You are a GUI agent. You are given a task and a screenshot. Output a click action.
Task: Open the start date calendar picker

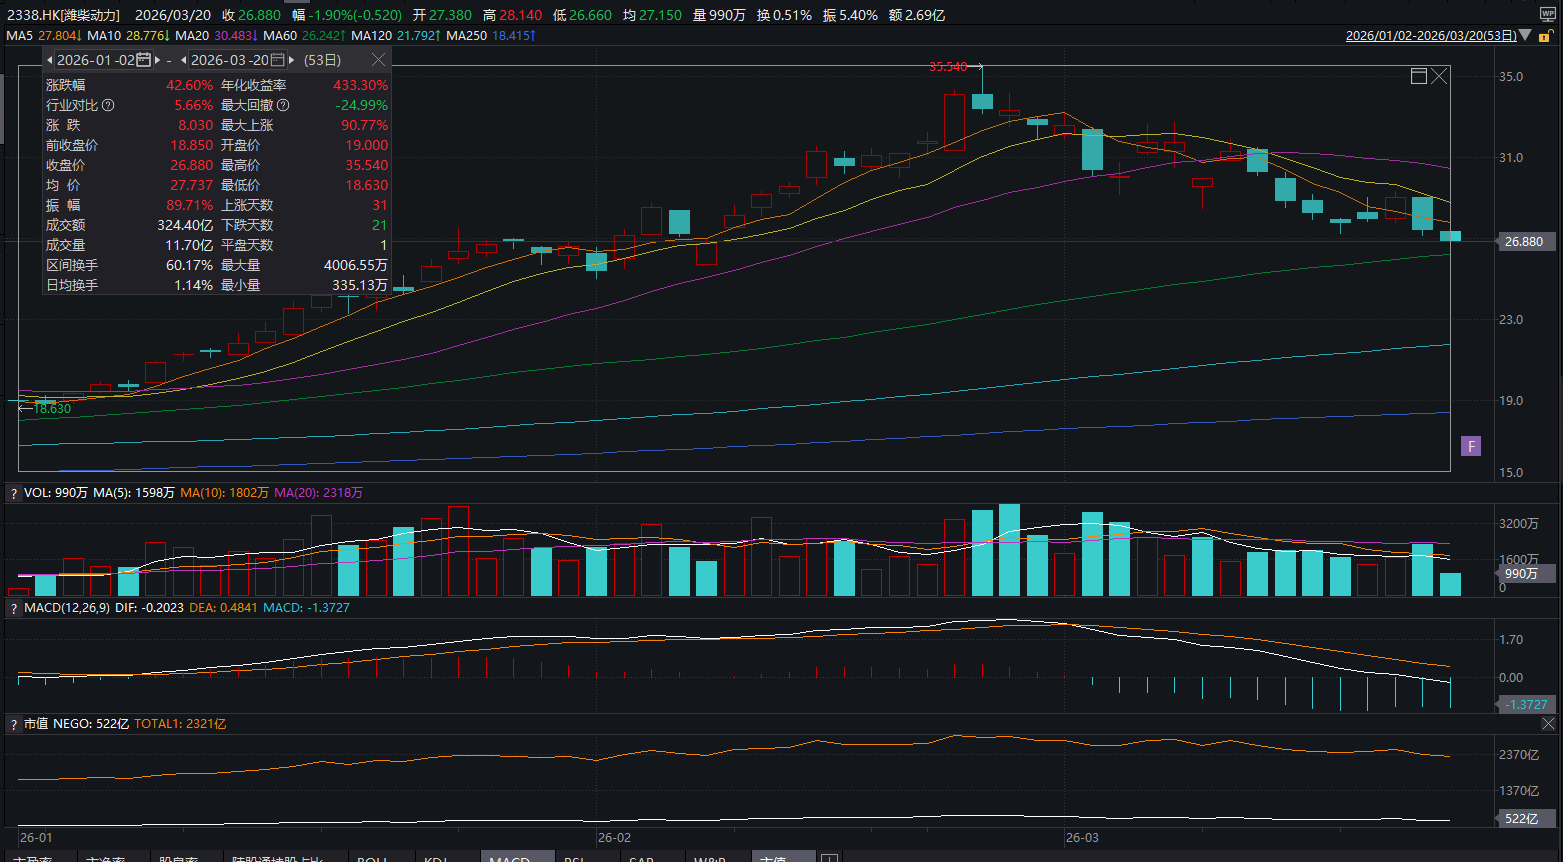coord(143,60)
